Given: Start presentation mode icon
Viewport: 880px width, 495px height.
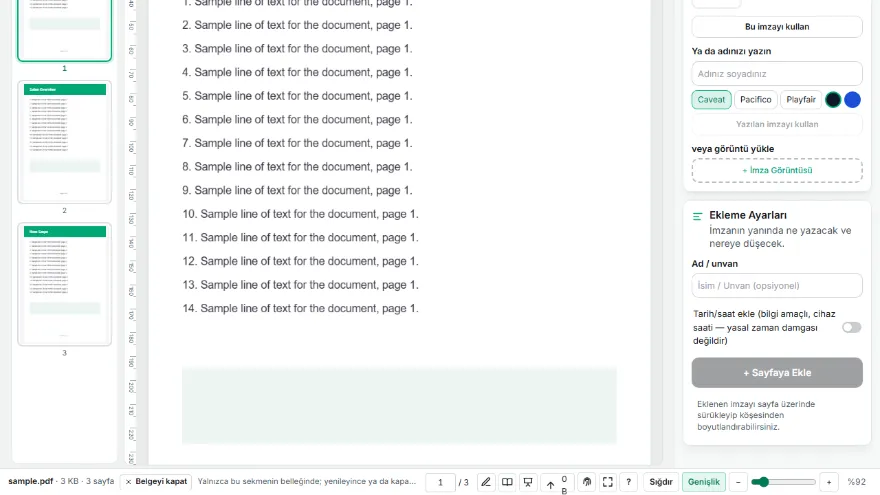Looking at the screenshot, I should pyautogui.click(x=528, y=482).
